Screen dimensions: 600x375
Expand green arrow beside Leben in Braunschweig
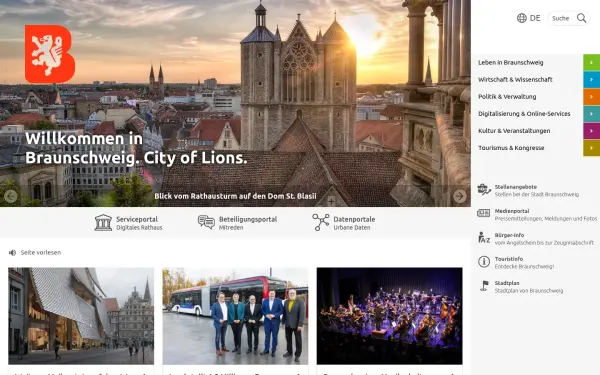click(591, 62)
